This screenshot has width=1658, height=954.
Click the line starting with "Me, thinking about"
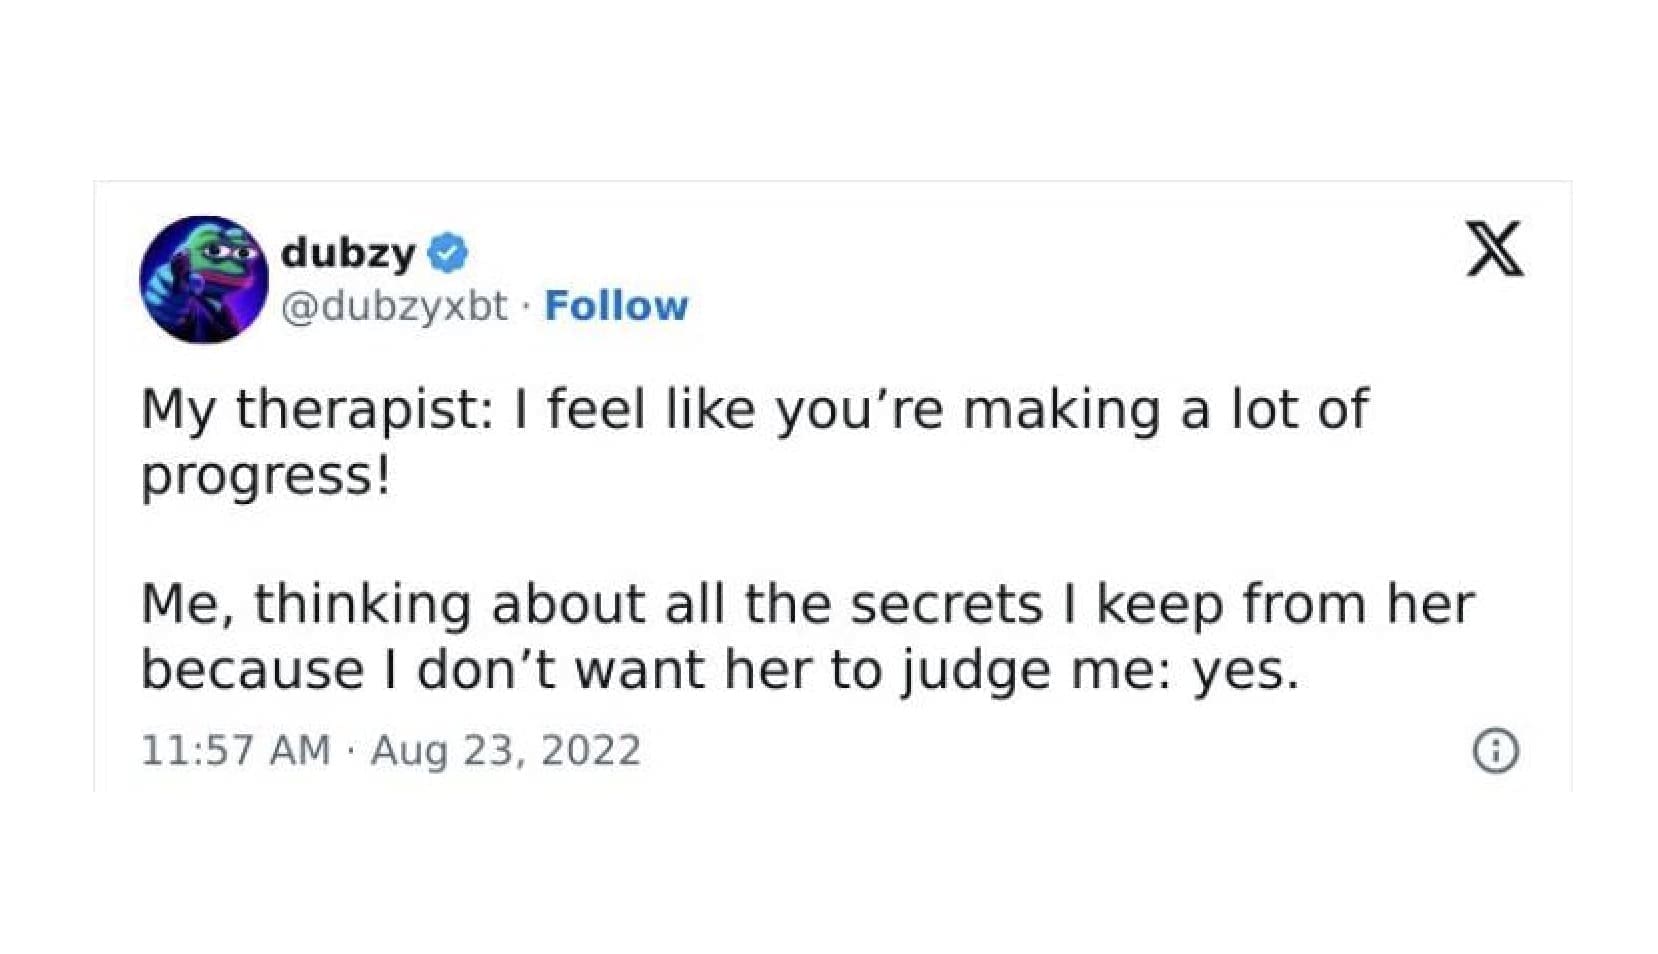[x=807, y=604]
